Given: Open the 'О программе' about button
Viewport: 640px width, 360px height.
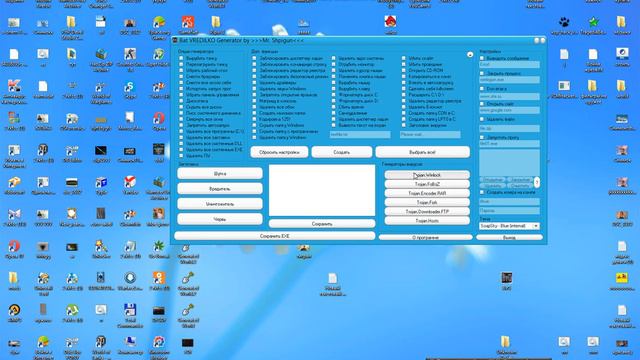Looking at the screenshot, I should click(426, 237).
